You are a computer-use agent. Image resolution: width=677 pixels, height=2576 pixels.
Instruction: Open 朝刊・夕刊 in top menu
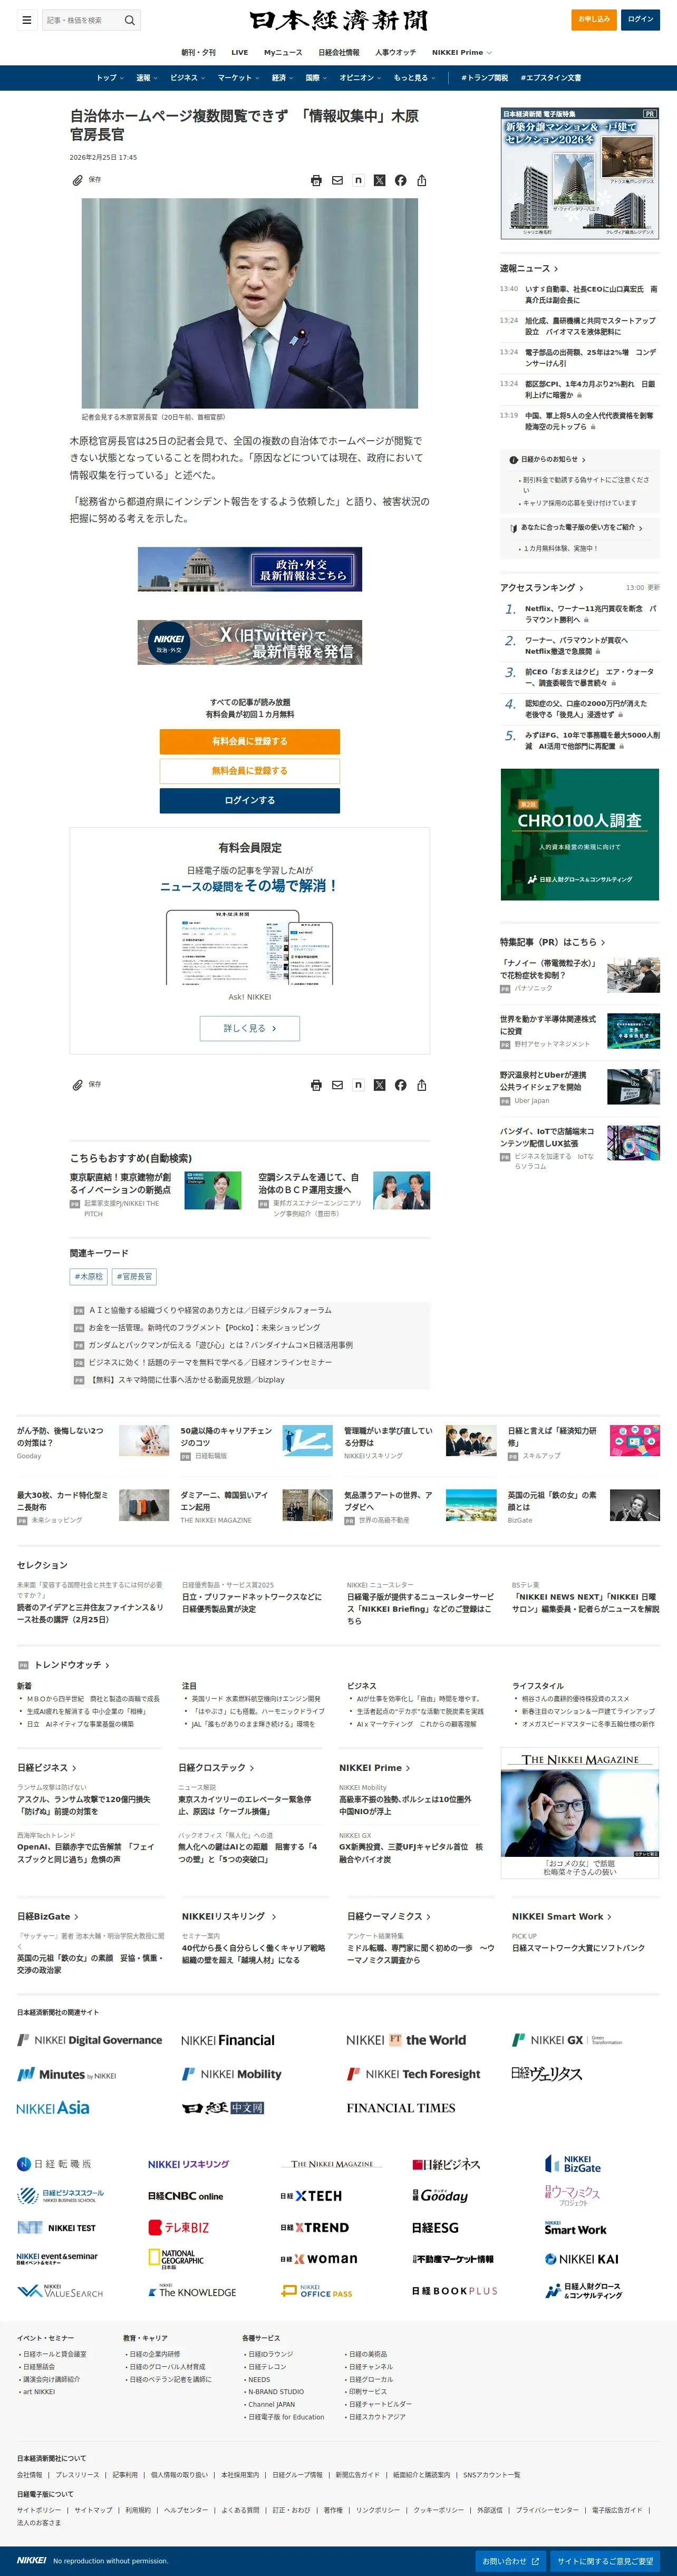click(x=198, y=52)
